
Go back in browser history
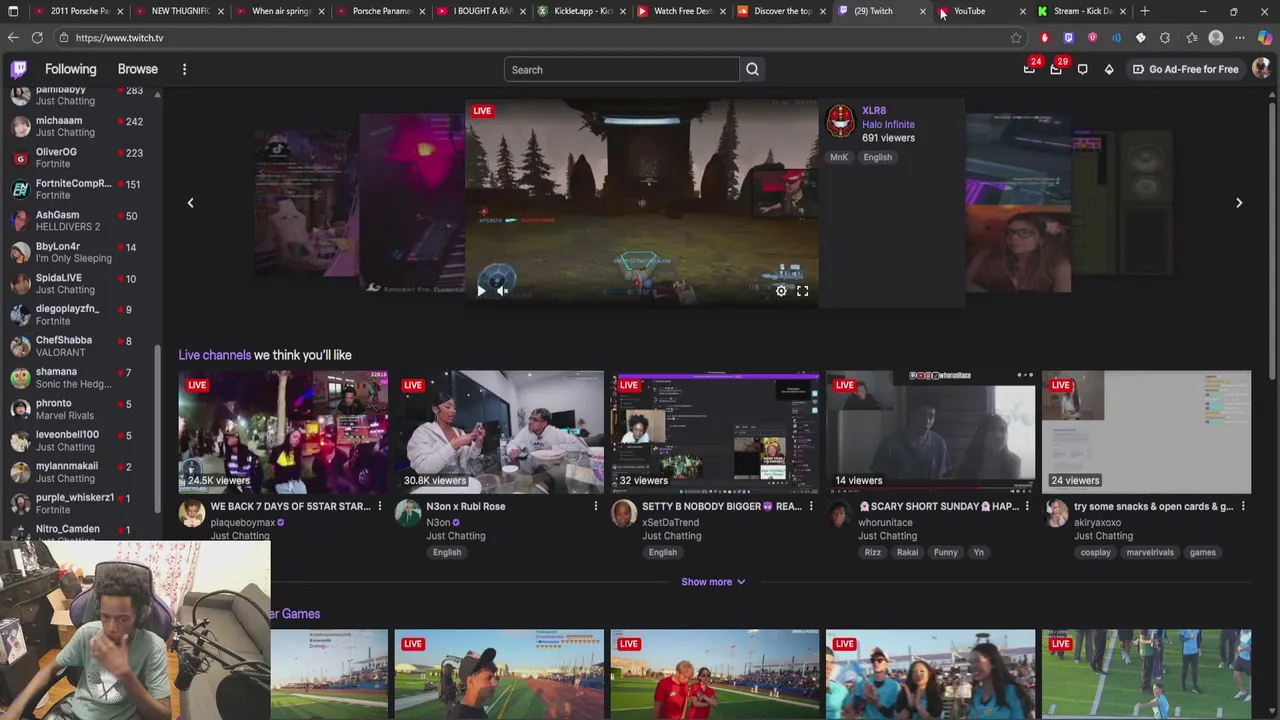[x=13, y=38]
